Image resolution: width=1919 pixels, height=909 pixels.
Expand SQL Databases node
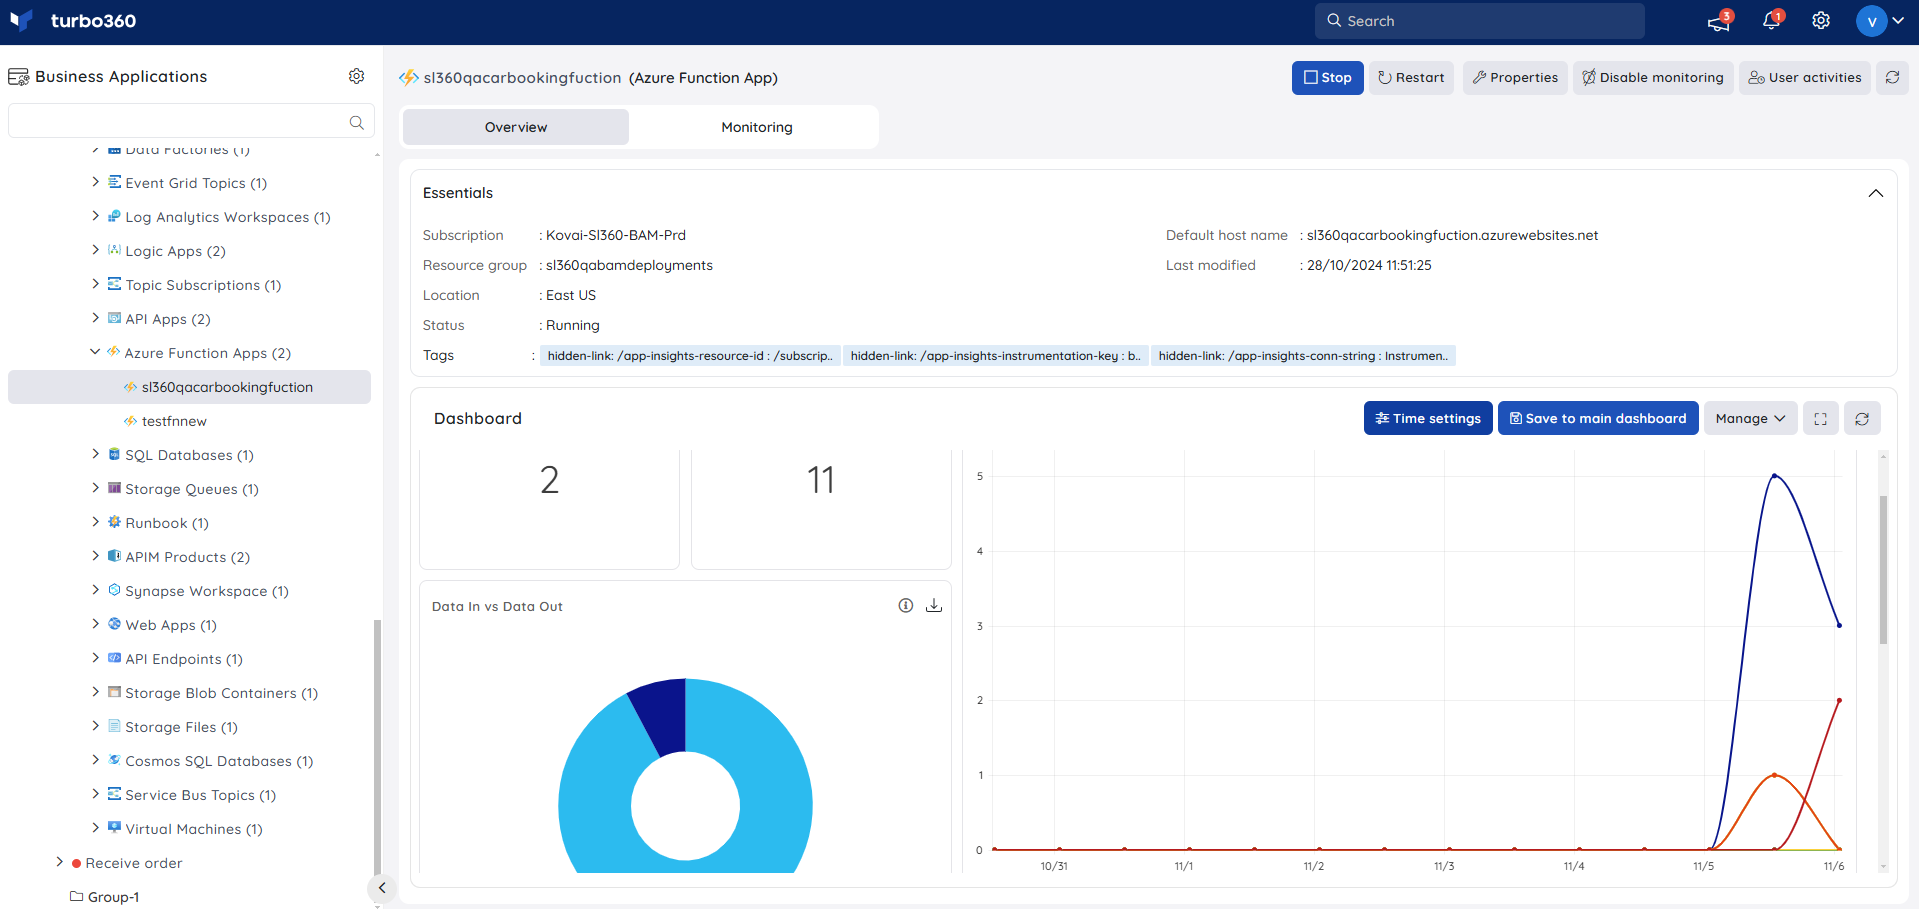95,454
